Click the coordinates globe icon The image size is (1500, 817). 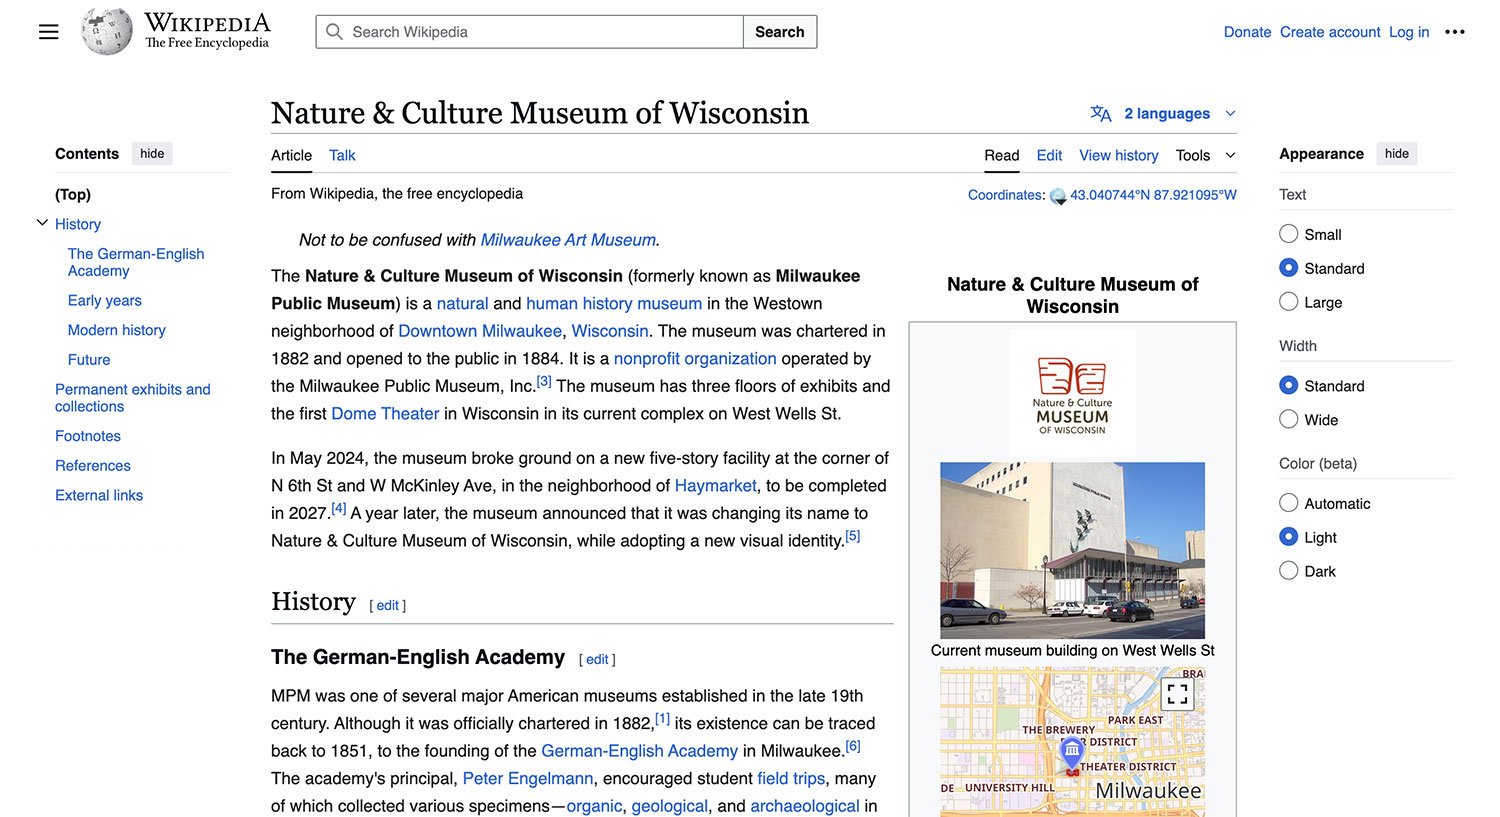coord(1058,196)
